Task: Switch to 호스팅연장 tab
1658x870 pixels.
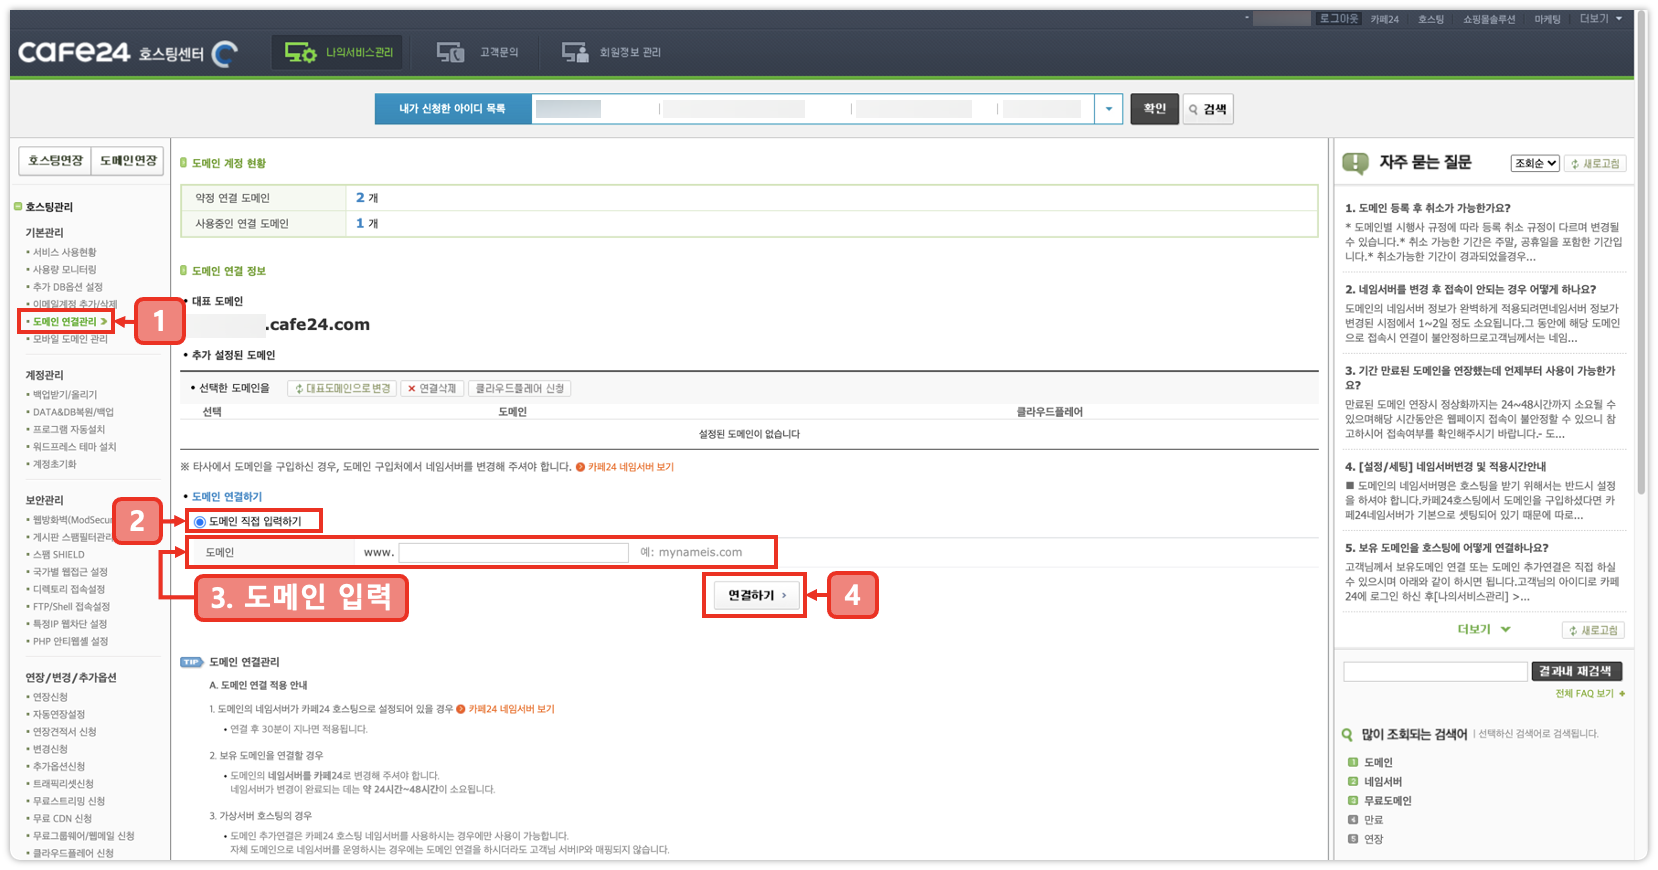Action: 55,161
